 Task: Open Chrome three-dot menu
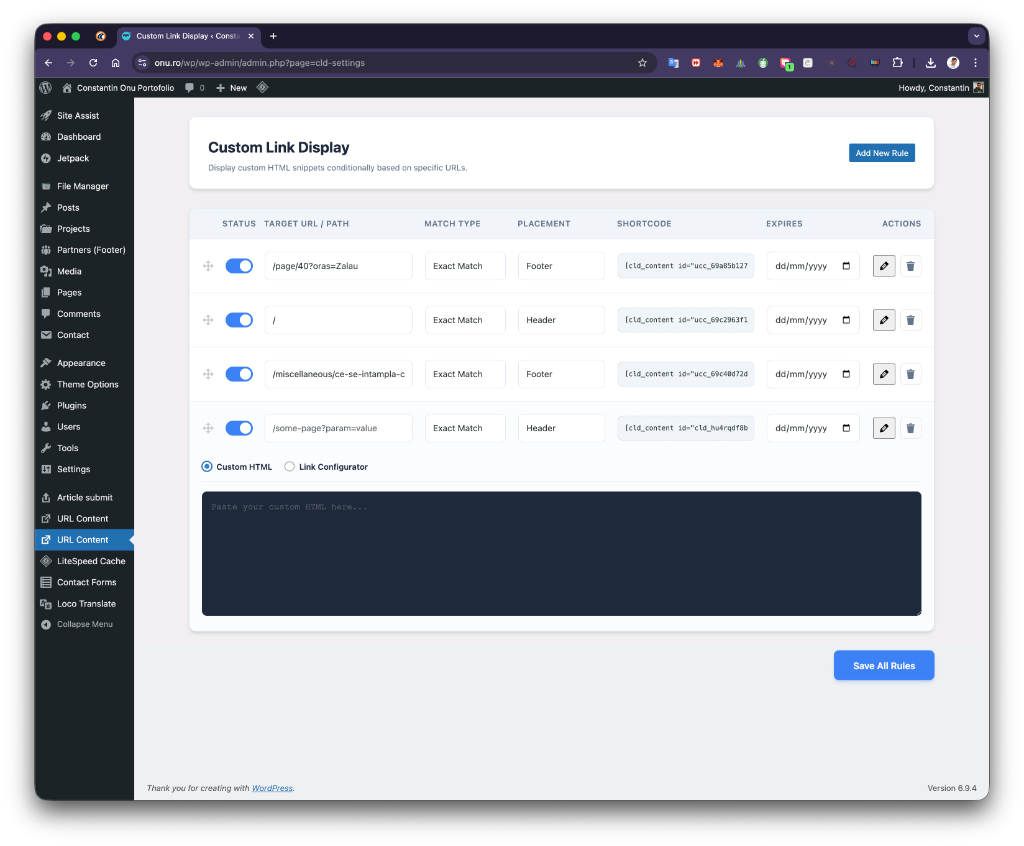[975, 63]
